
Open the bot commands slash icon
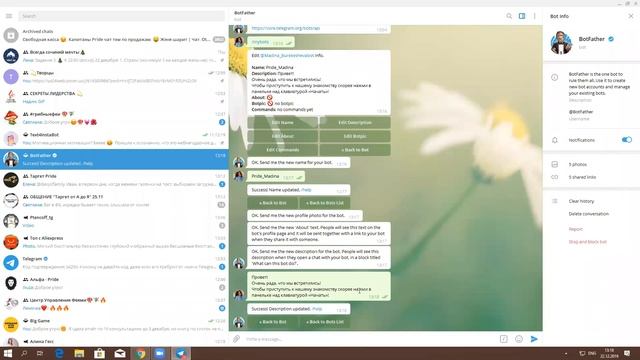(x=504, y=339)
